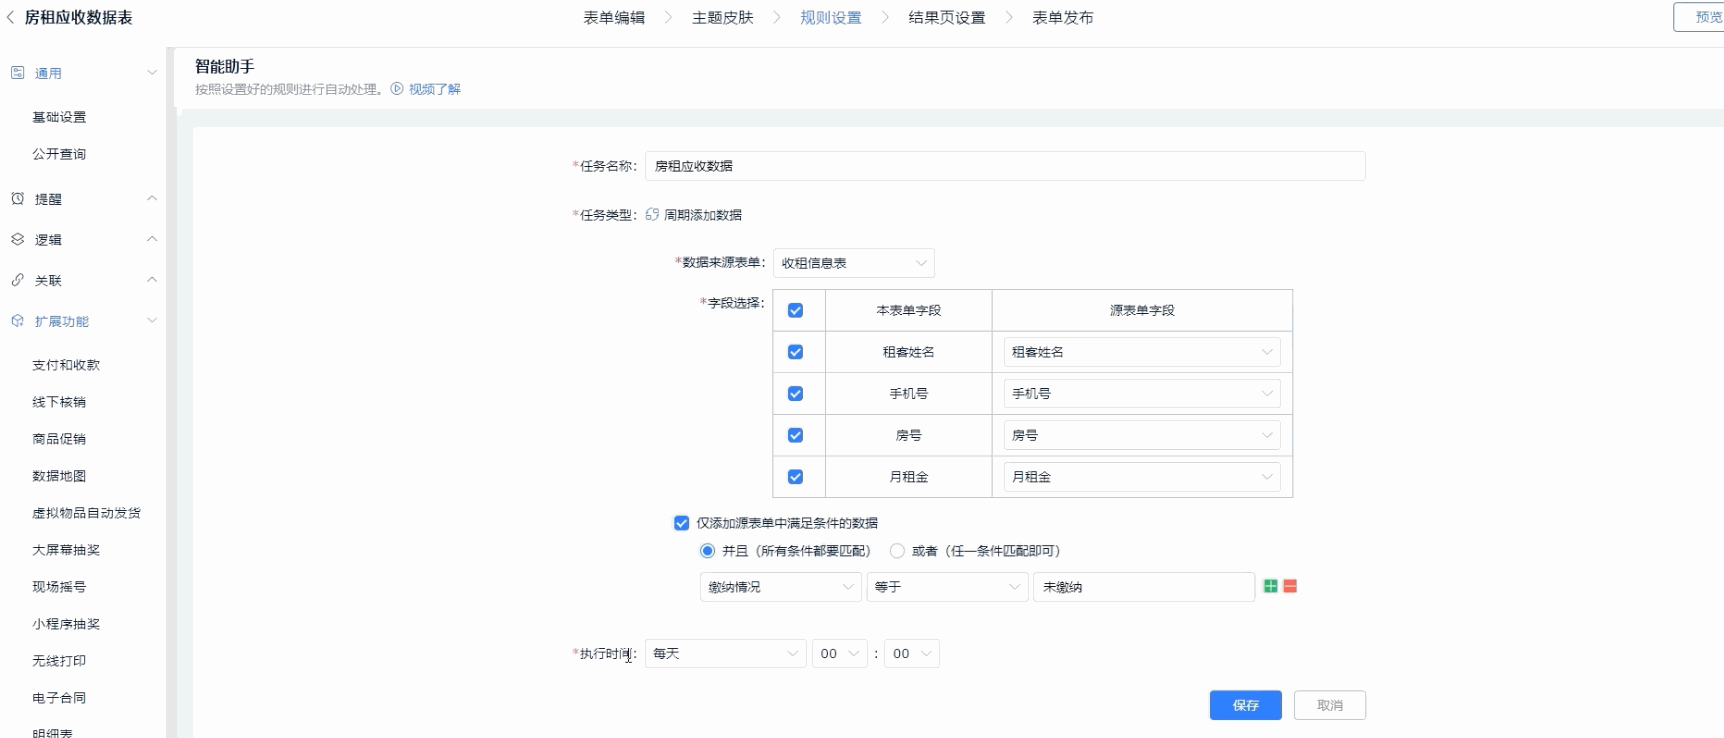Open the 数据来源表单 dropdown showing 收租信息表
1724x738 pixels.
tap(853, 263)
